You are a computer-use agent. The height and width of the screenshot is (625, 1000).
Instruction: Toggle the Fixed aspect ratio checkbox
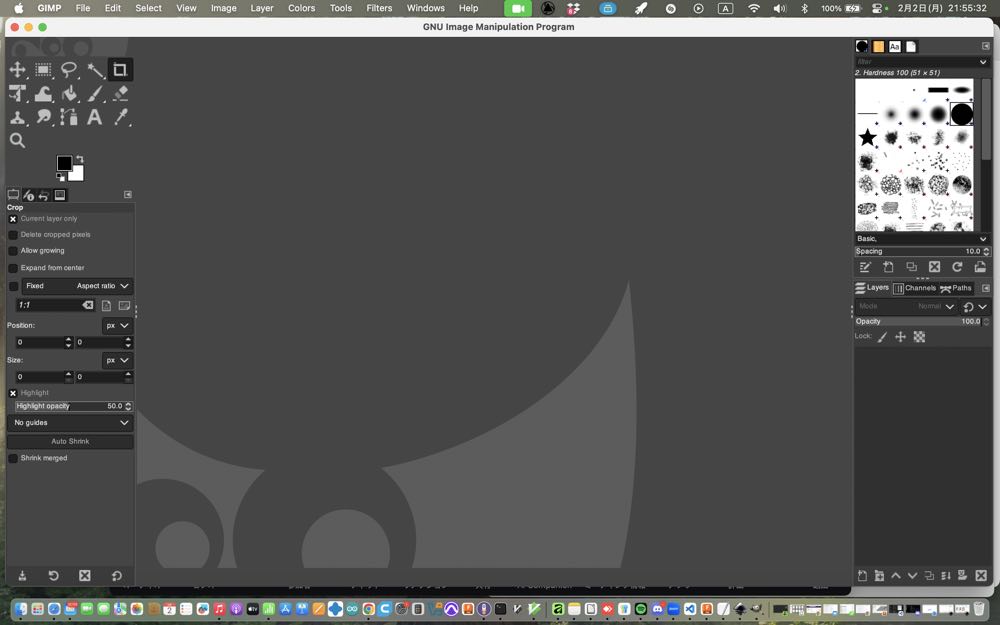[x=13, y=286]
